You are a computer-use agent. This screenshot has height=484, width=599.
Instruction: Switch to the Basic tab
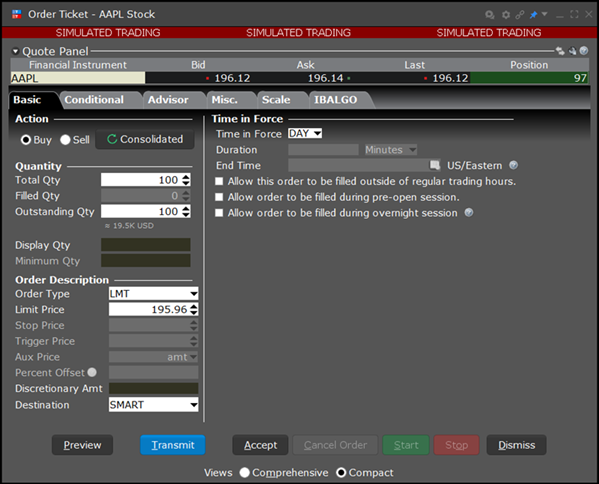click(27, 100)
